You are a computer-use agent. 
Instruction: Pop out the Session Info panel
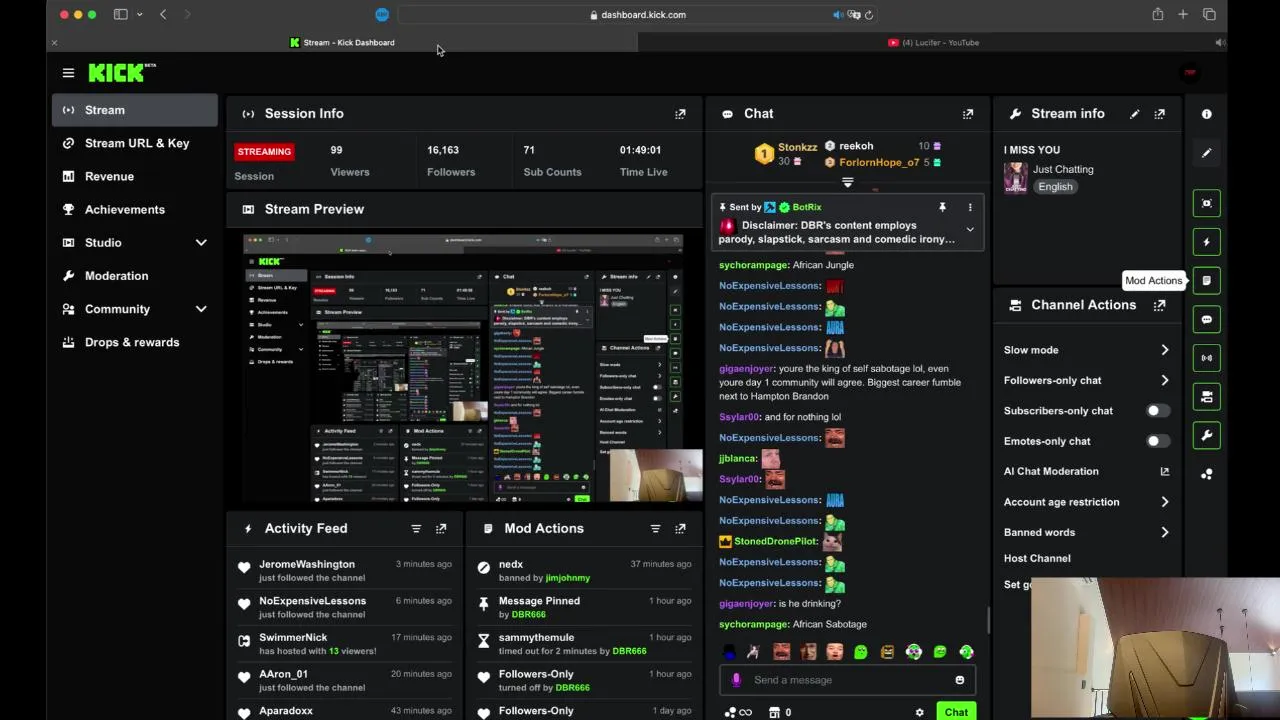680,114
